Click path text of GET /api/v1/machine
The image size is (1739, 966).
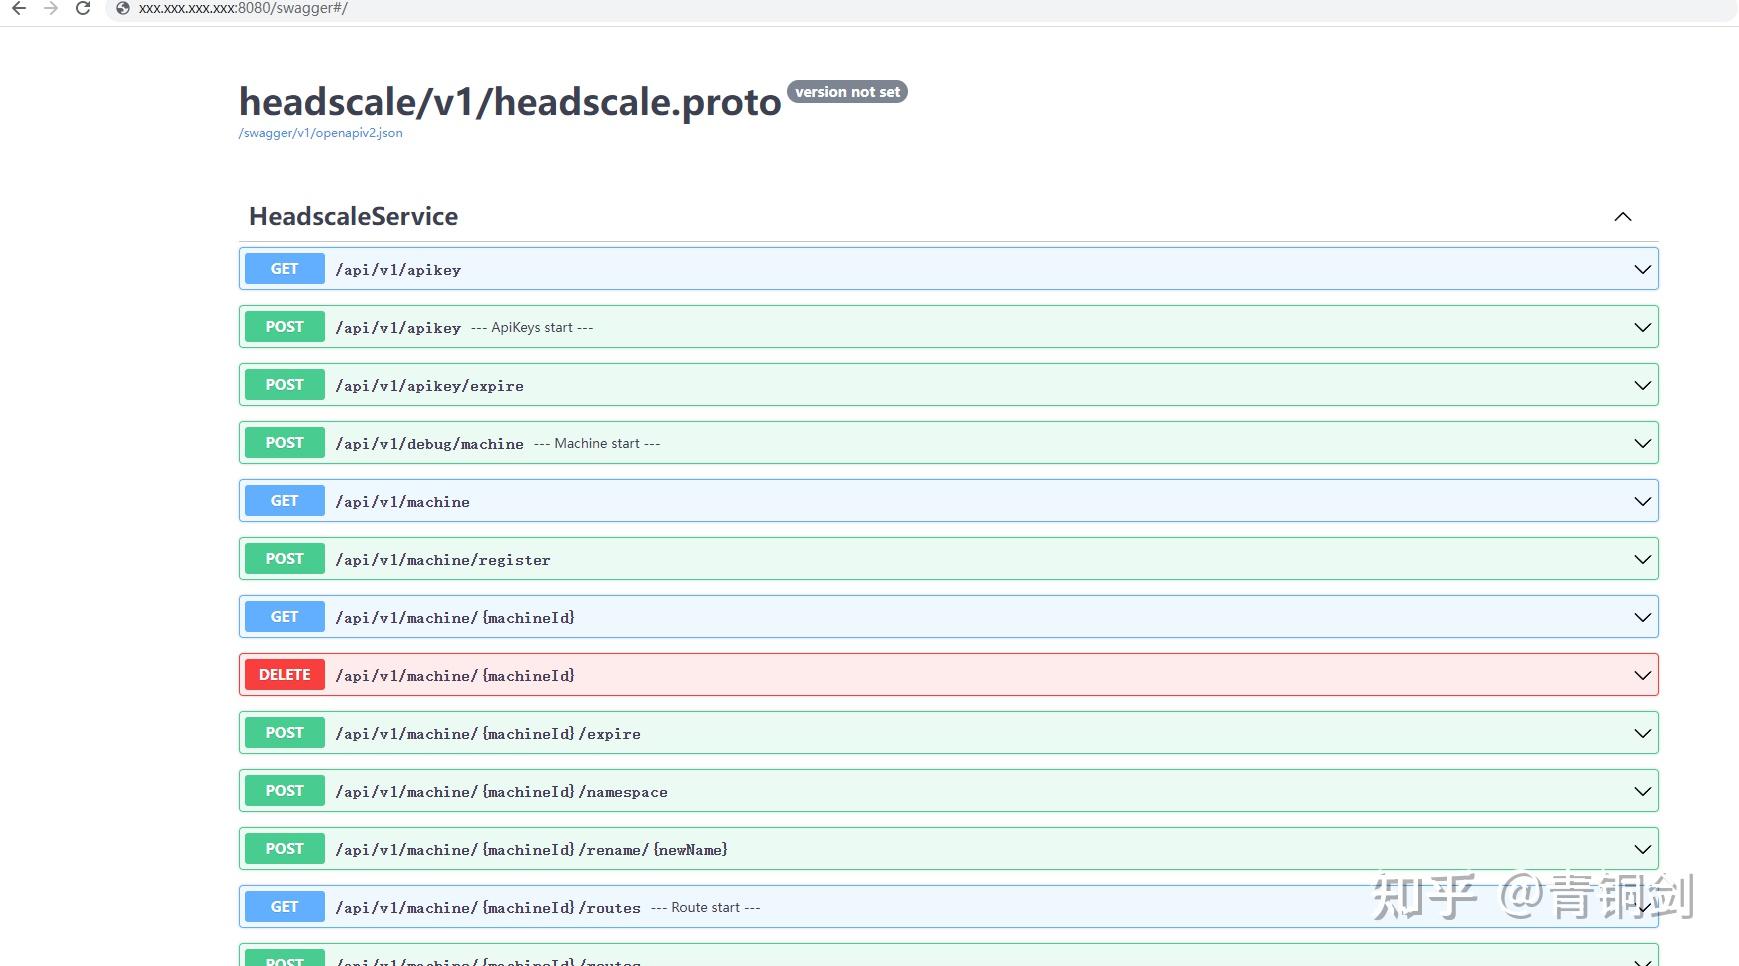[402, 502]
